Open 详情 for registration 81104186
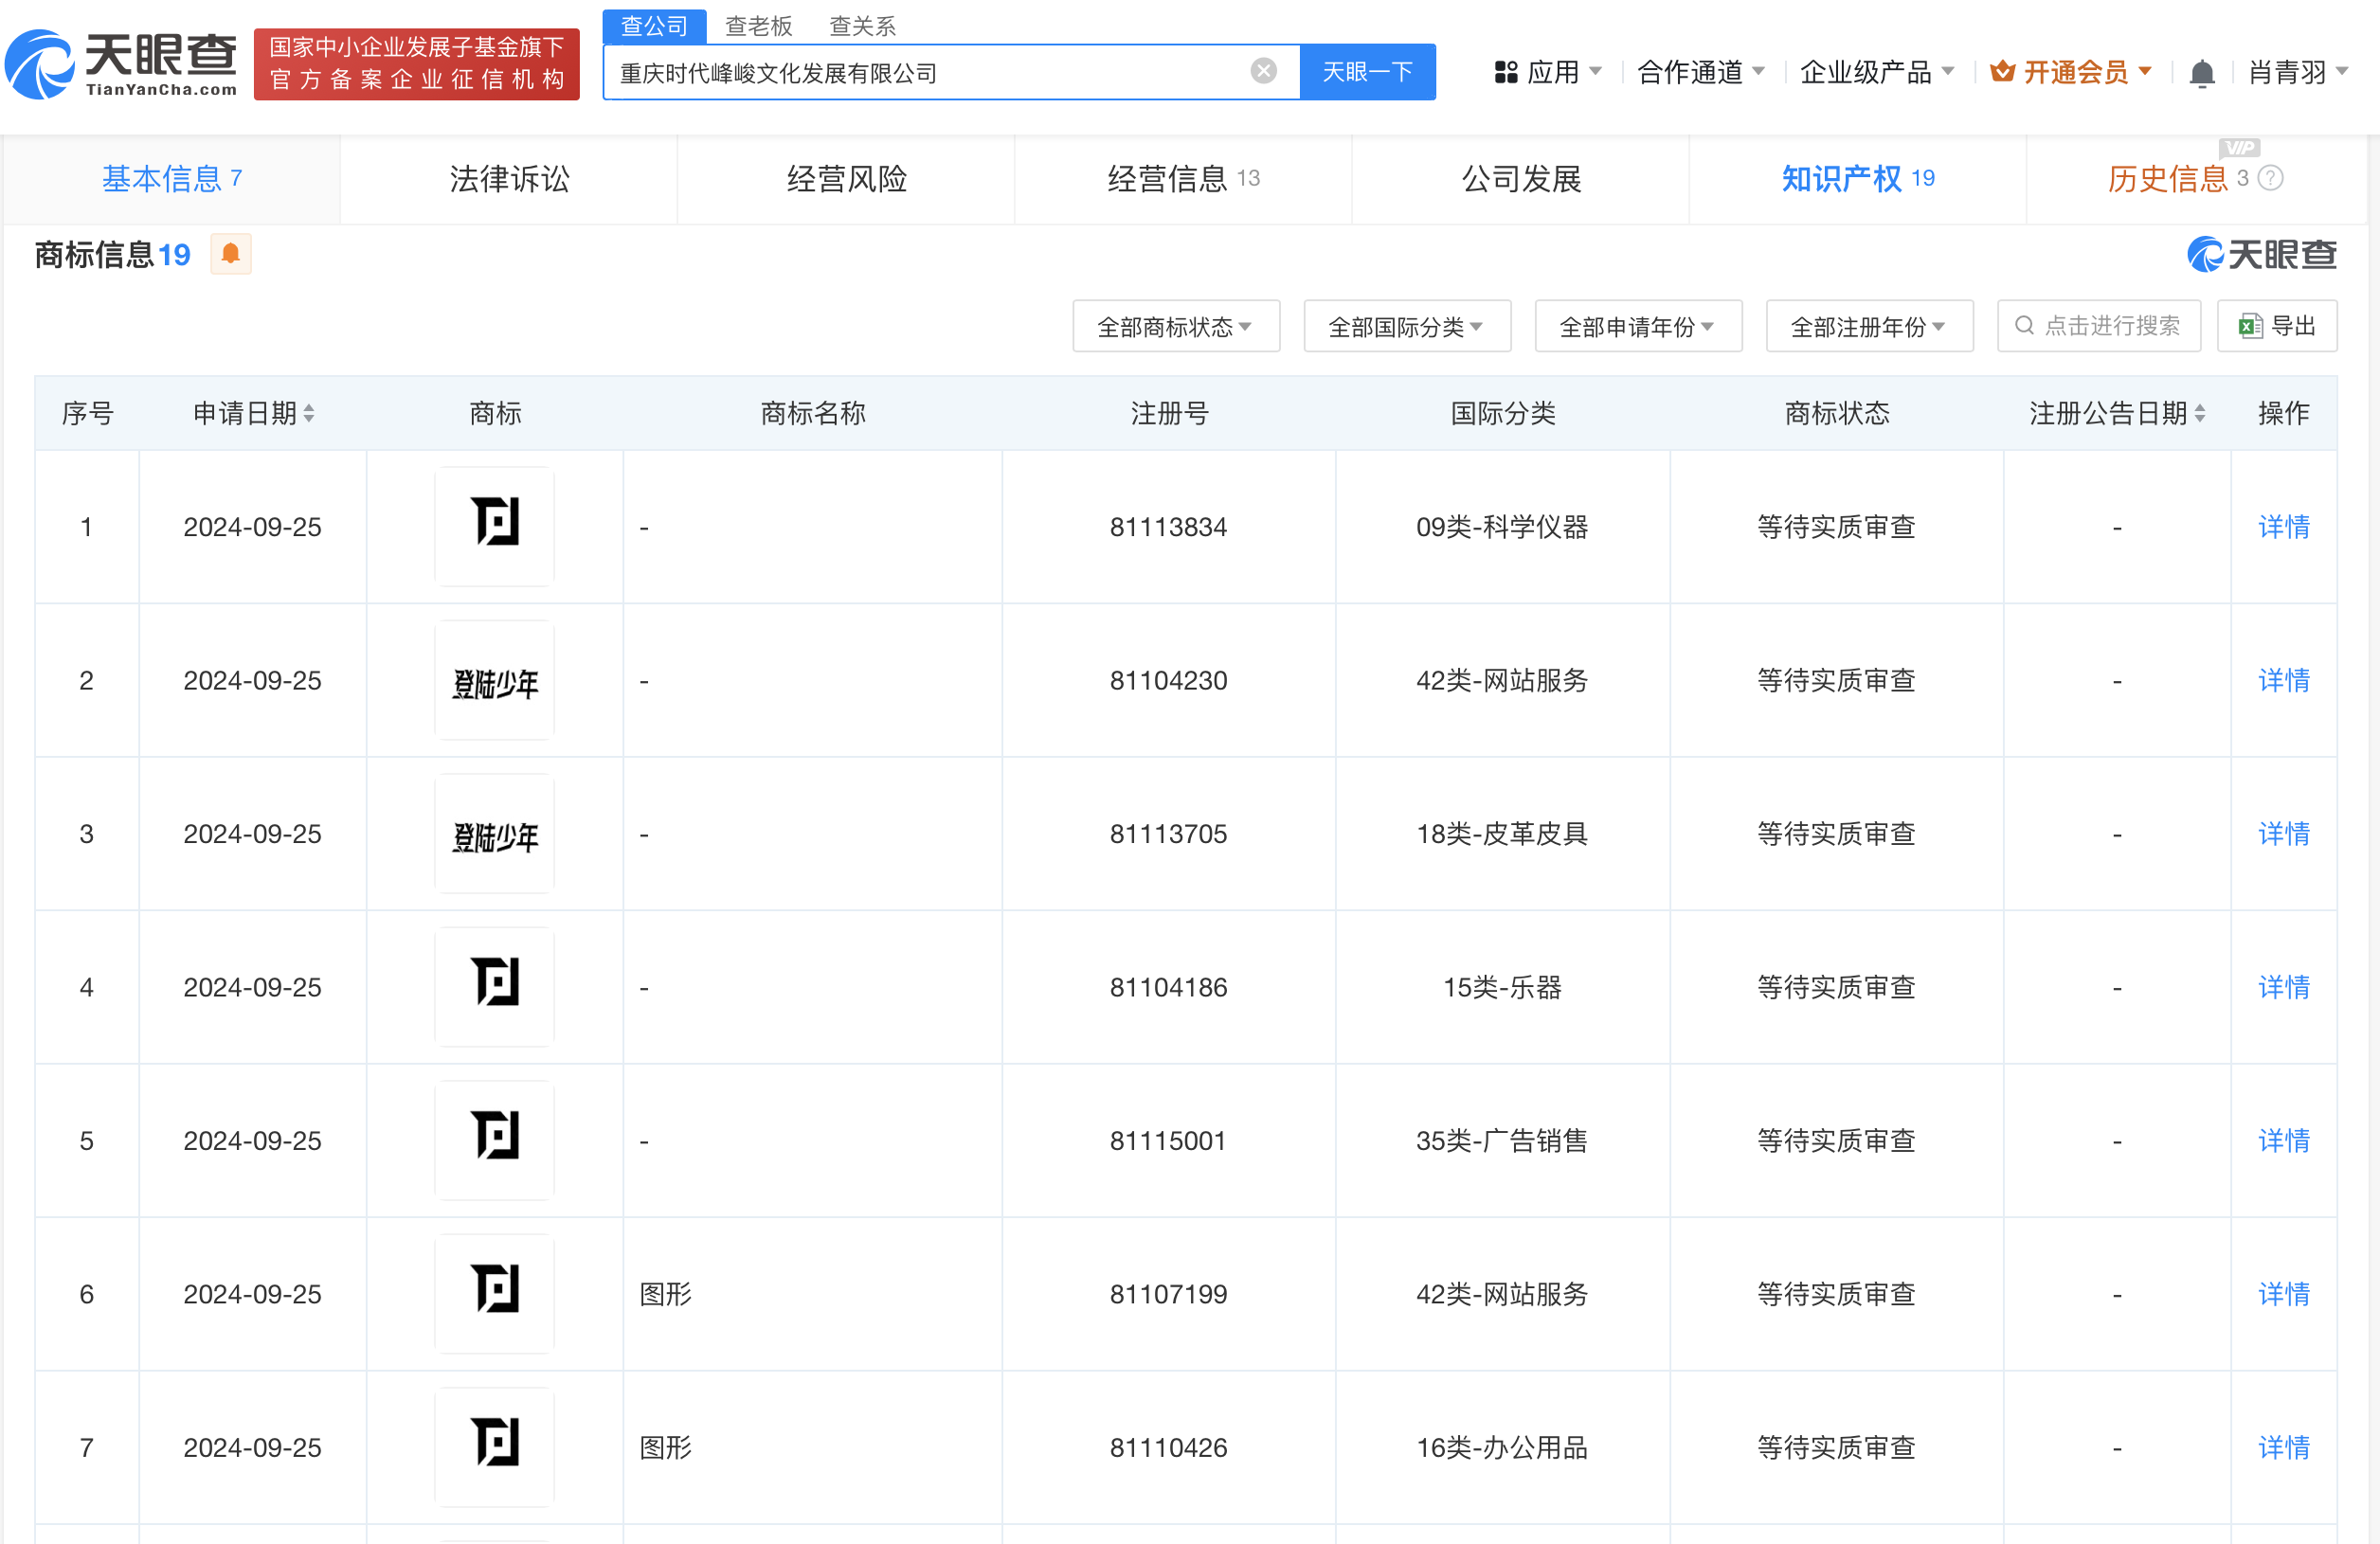Screen dimensions: 2380x1544 2284,987
